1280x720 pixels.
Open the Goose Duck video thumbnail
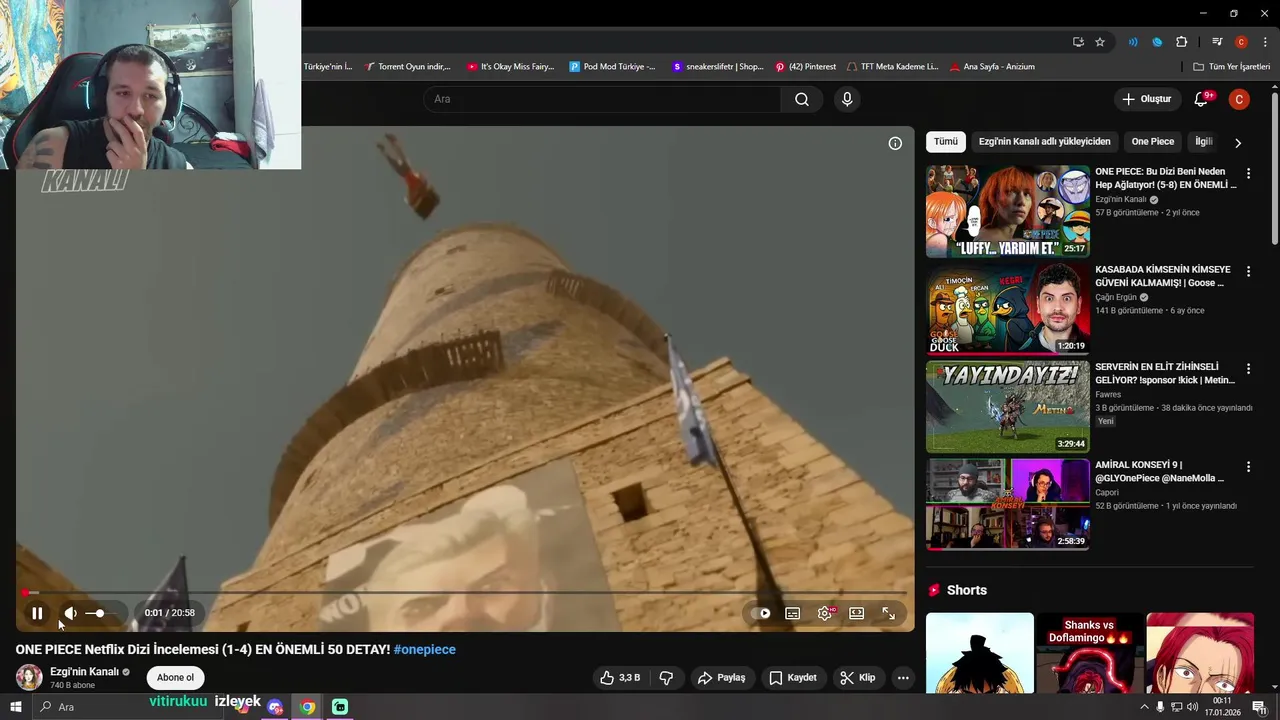[1008, 309]
